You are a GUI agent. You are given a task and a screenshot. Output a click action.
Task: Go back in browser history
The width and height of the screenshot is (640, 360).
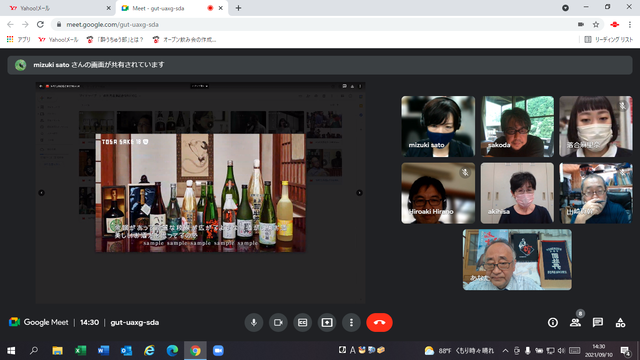11,24
